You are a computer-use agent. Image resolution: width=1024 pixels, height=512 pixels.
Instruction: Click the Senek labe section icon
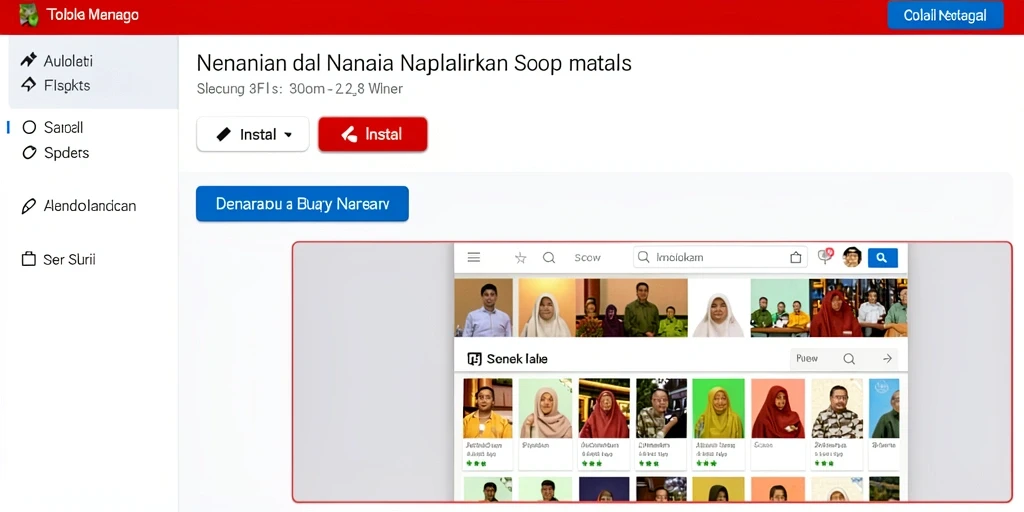475,359
